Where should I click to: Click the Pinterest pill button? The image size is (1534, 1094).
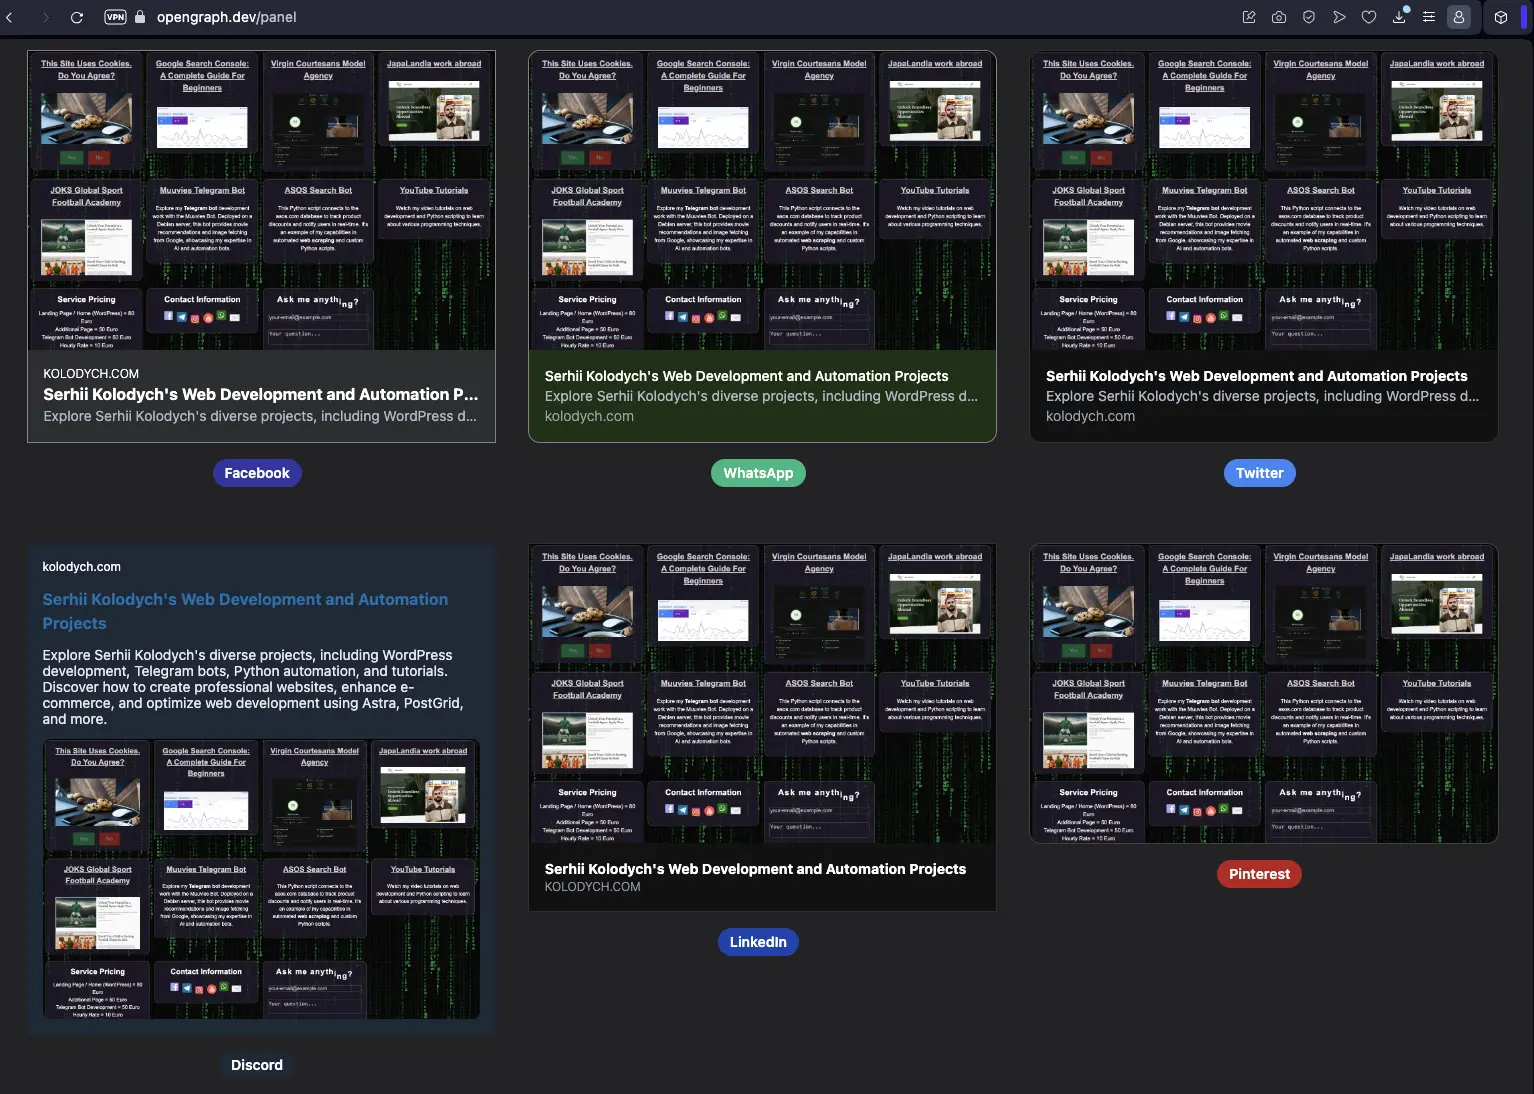click(1258, 873)
